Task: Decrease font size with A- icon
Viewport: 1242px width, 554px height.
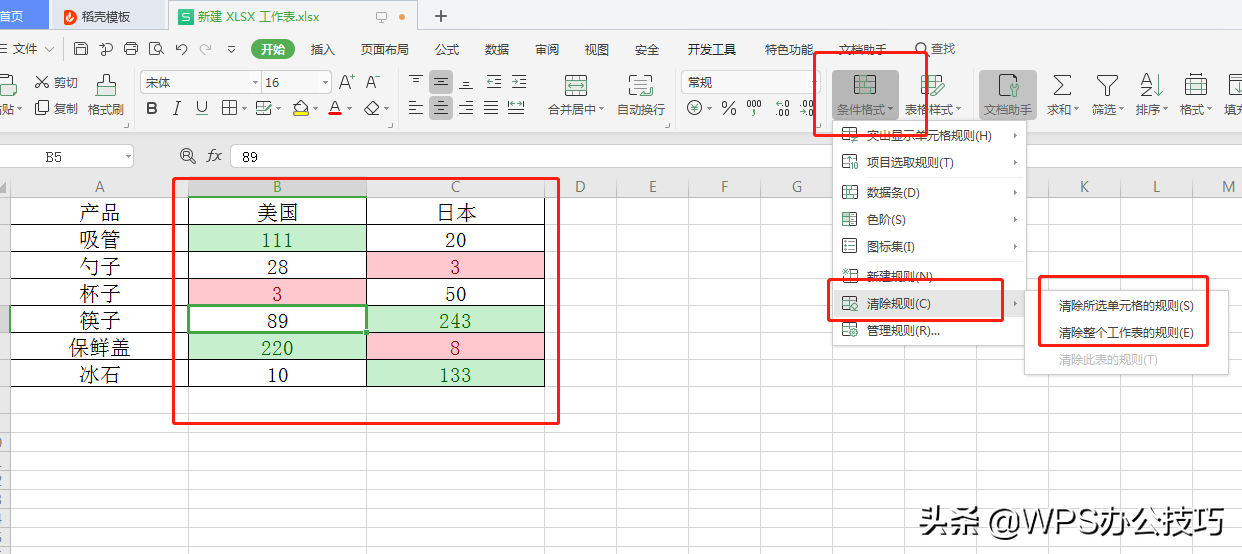Action: pyautogui.click(x=372, y=82)
